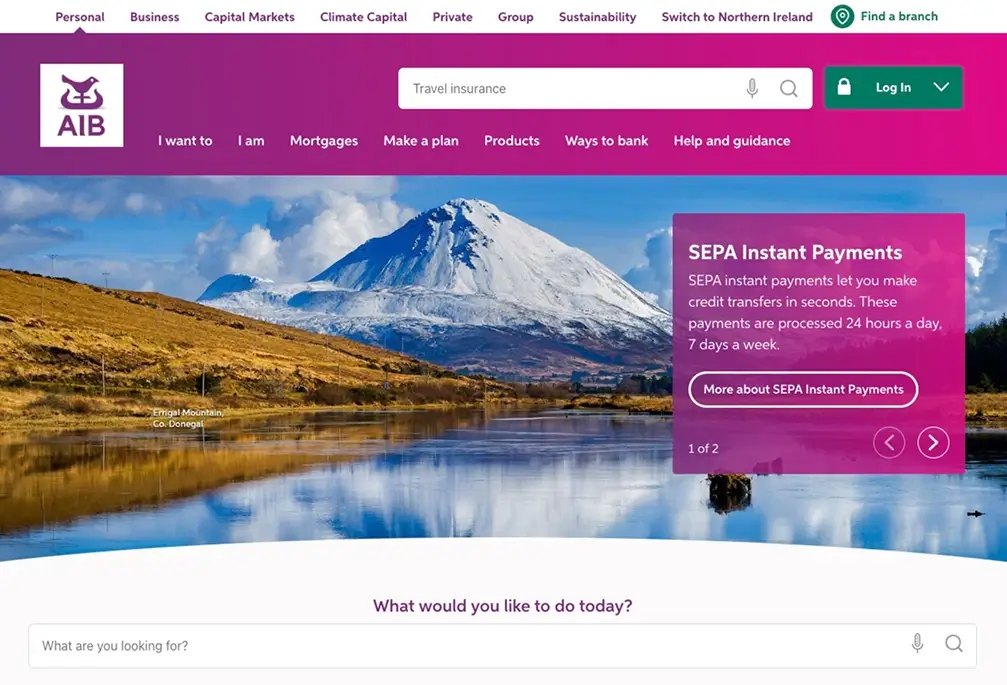
Task: Expand the Log In dropdown chevron
Action: click(x=941, y=87)
